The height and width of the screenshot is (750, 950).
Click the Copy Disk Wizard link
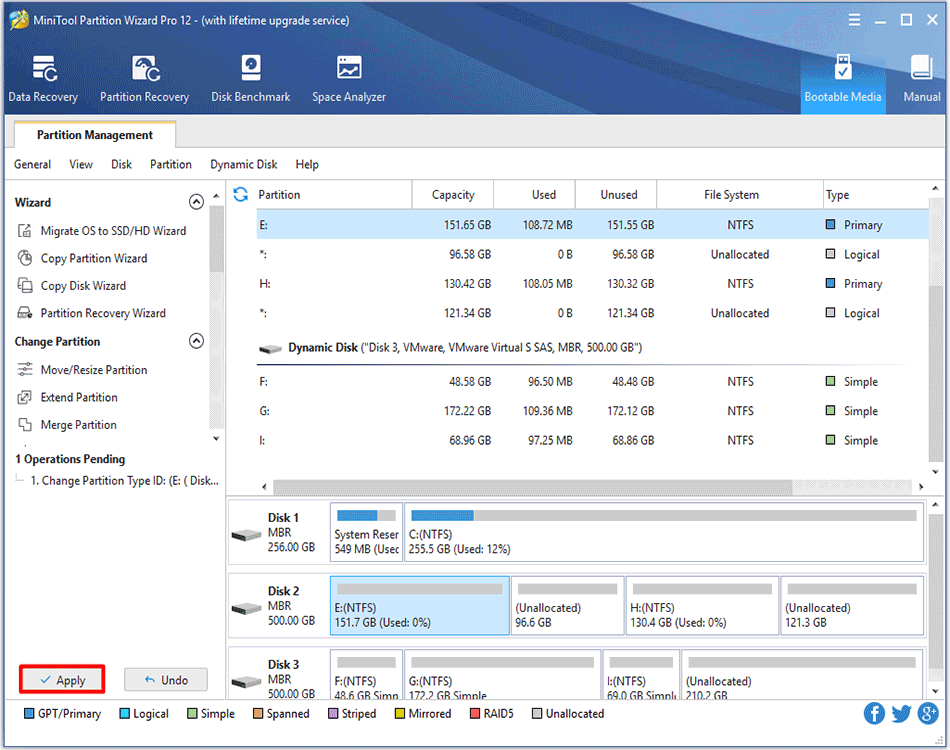(83, 285)
